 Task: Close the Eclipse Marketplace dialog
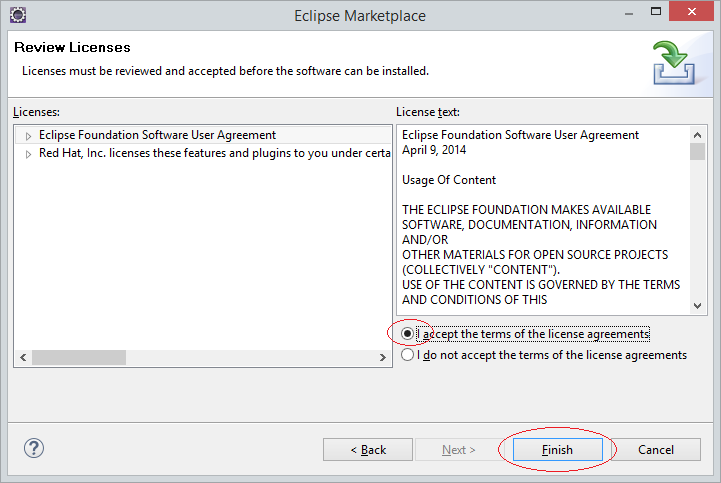click(692, 12)
